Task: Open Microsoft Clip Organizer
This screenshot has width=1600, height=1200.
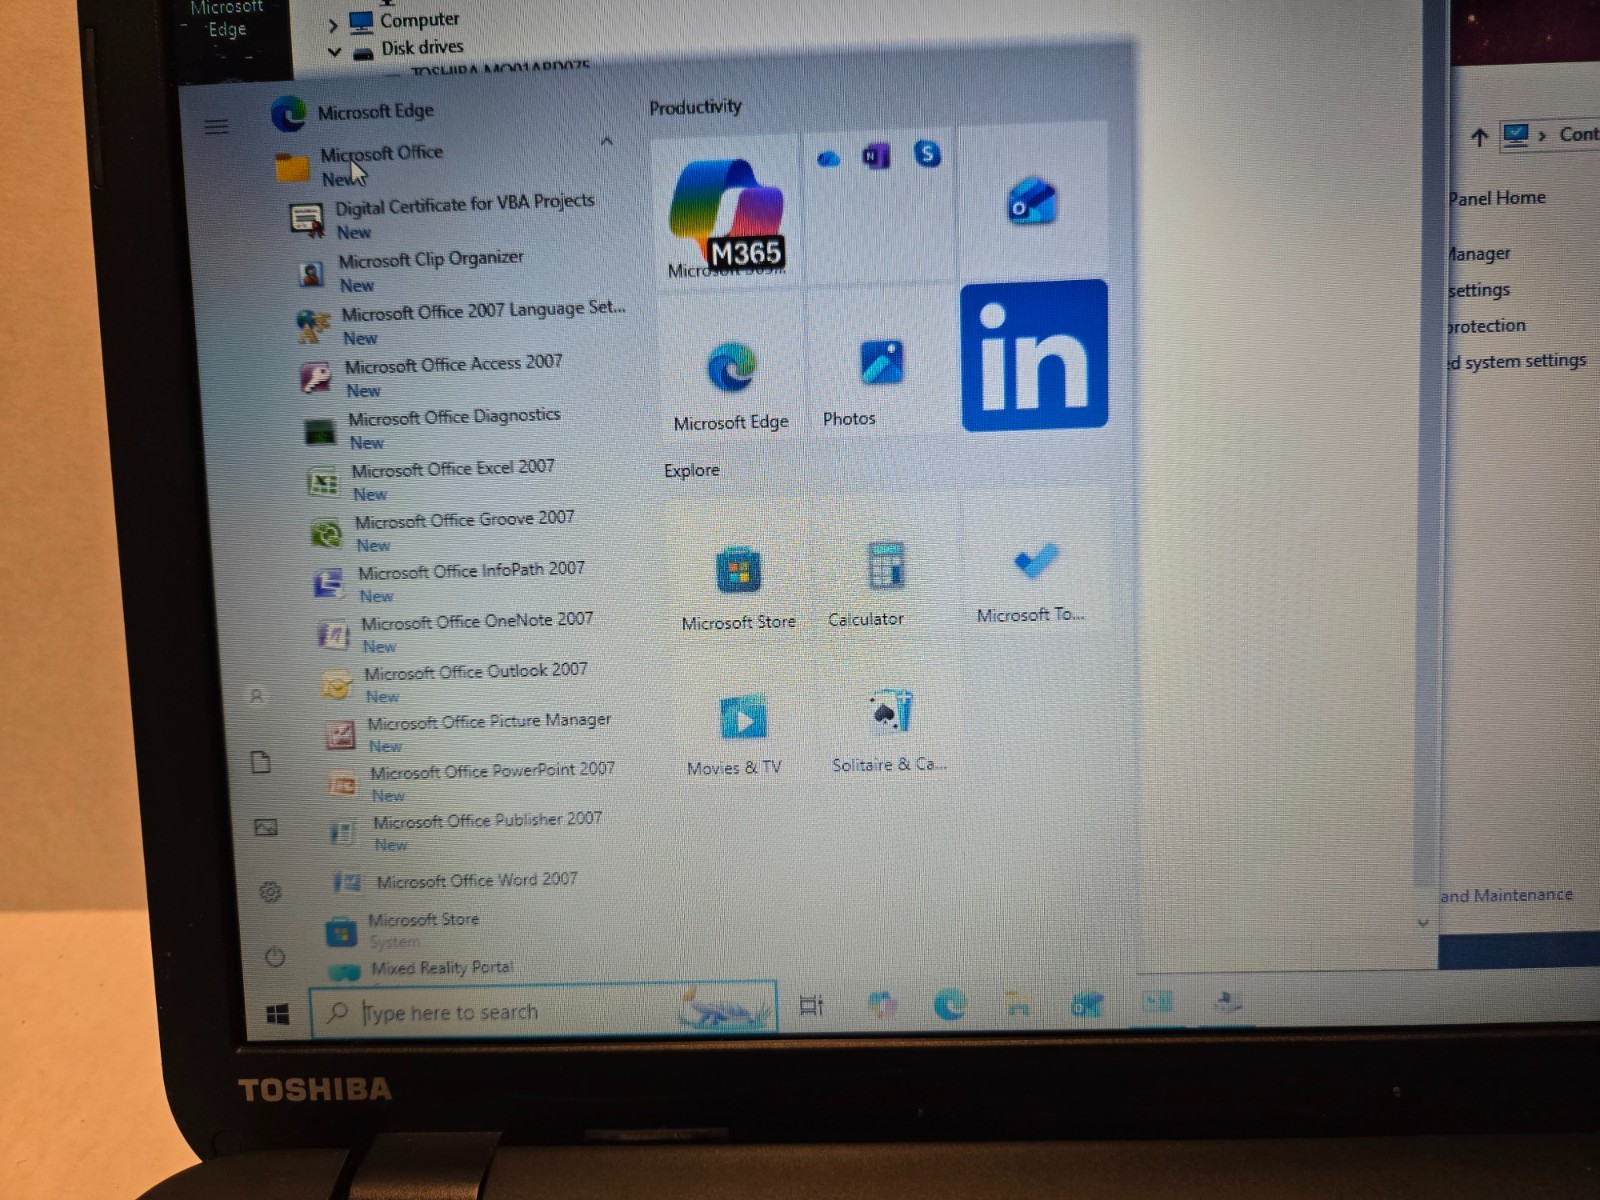Action: coord(410,271)
